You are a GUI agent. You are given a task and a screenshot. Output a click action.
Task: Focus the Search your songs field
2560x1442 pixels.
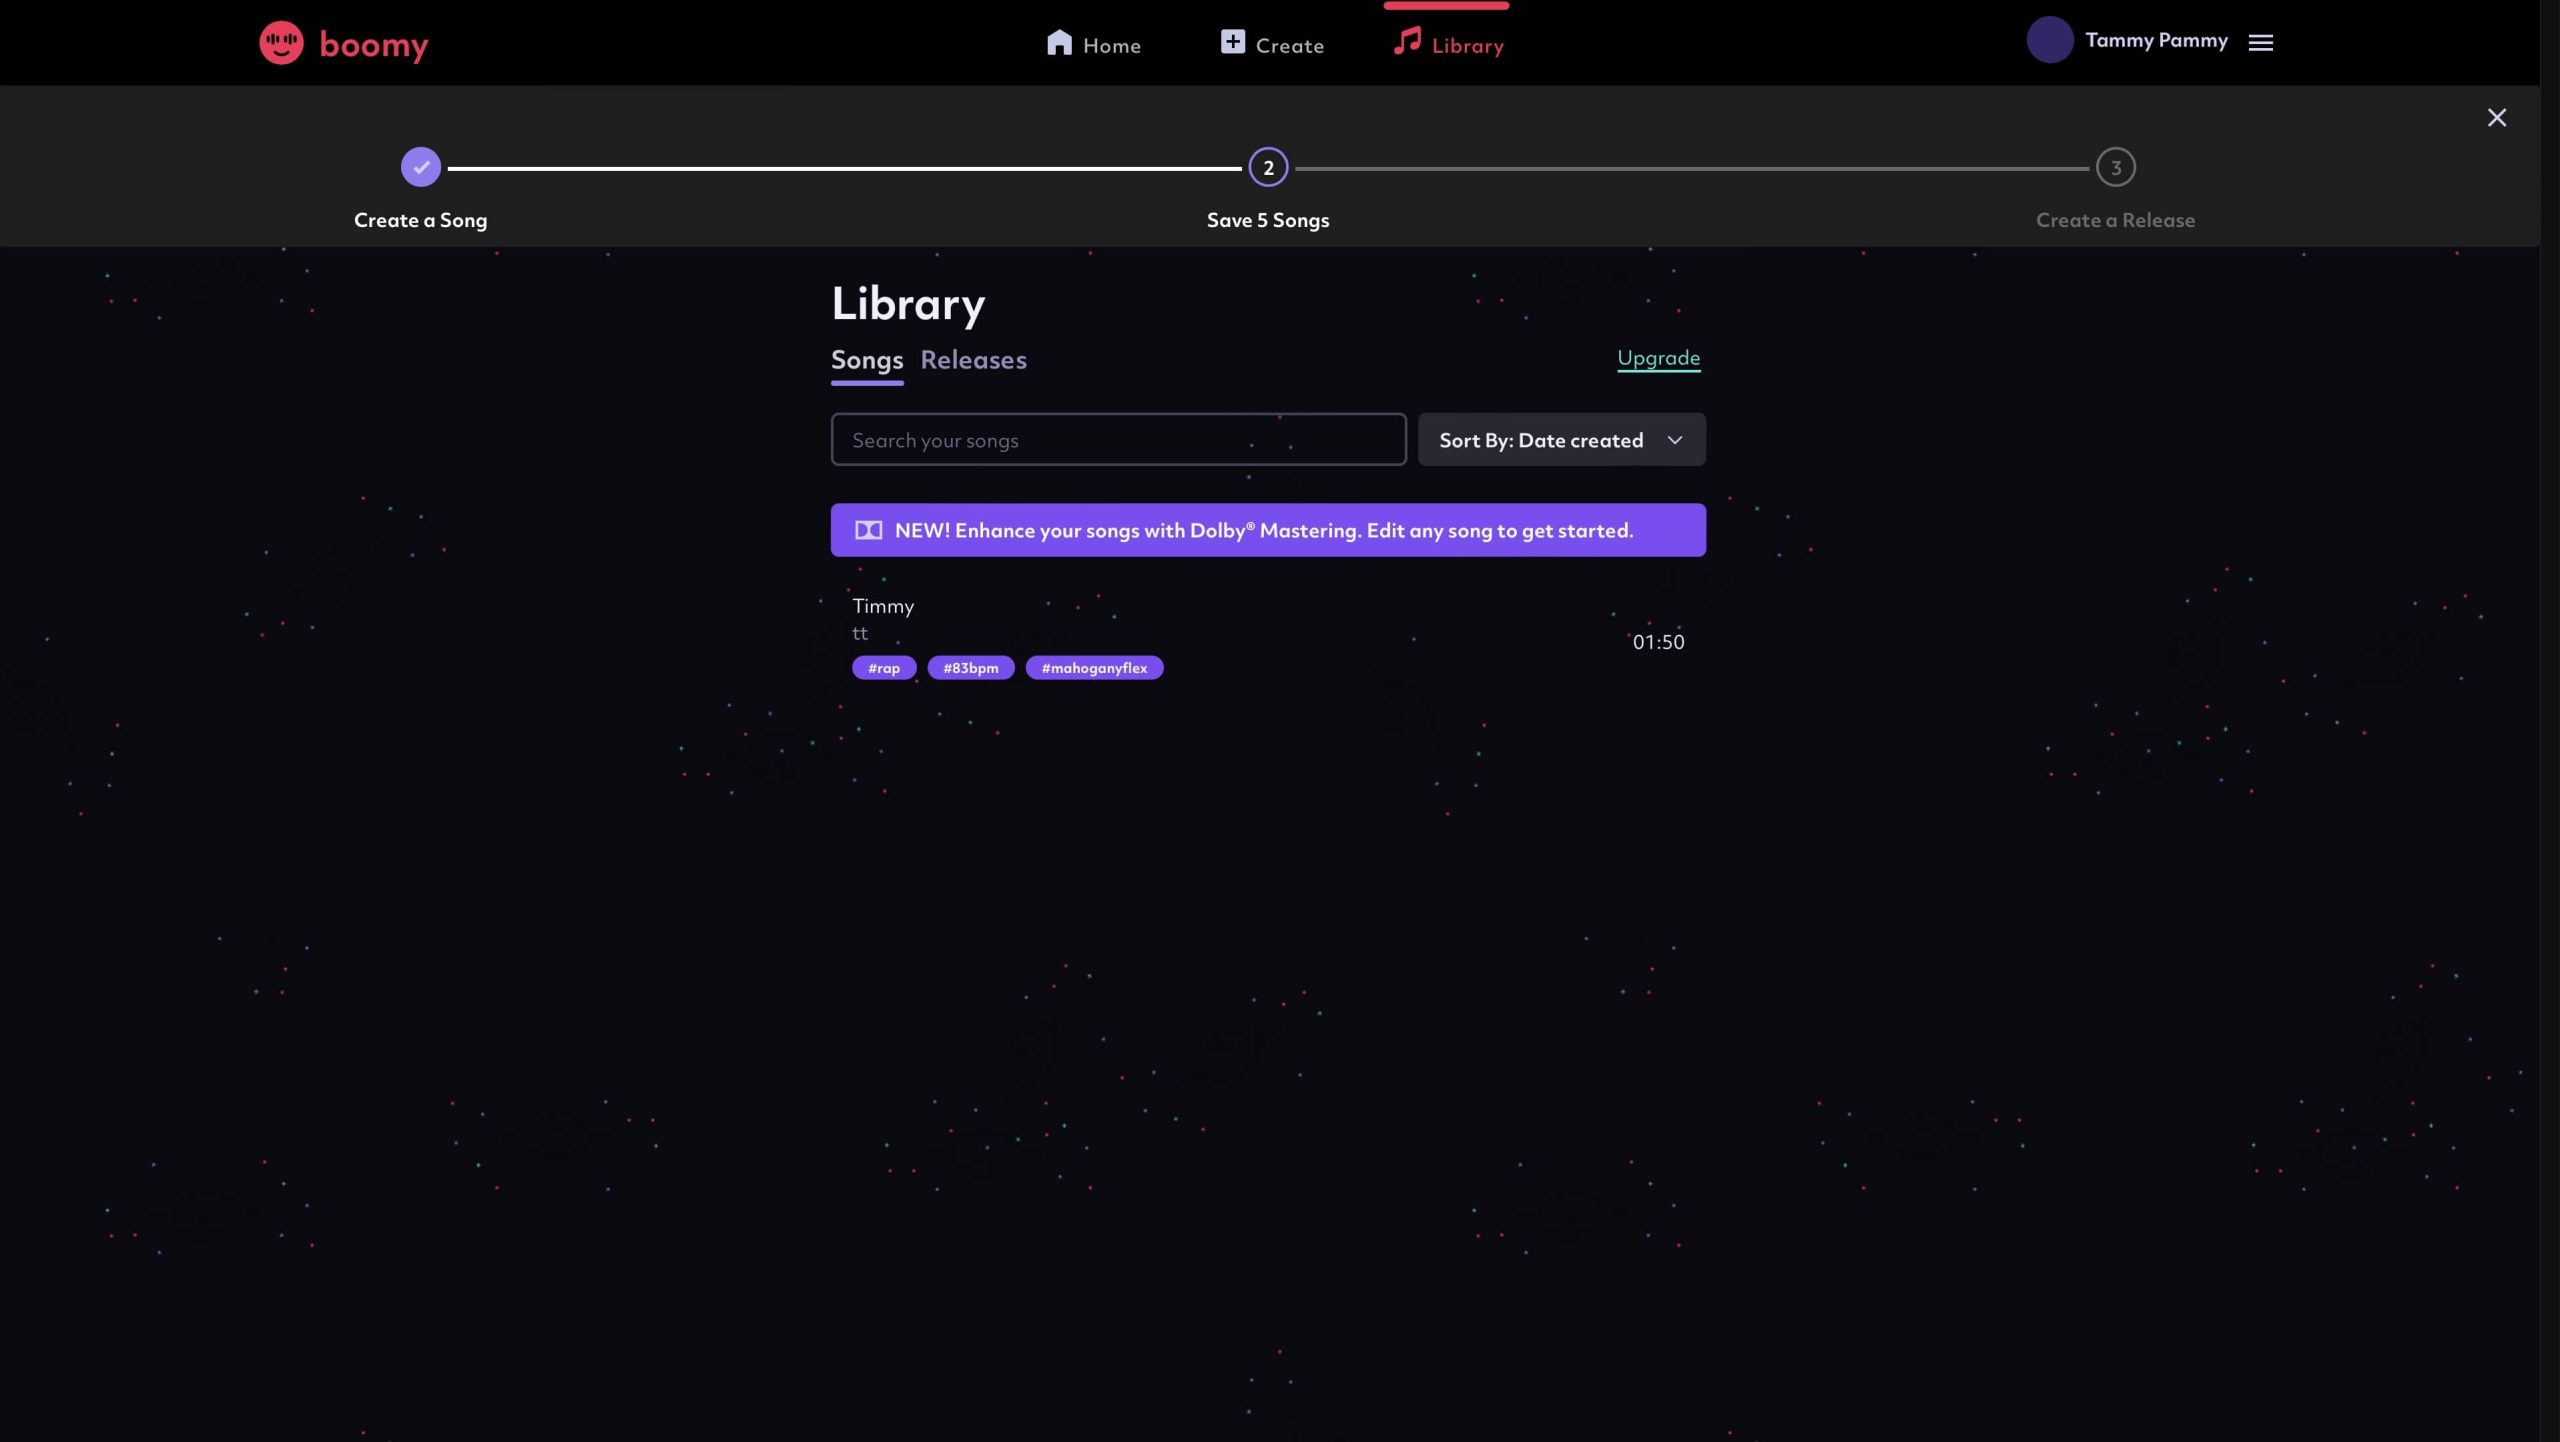click(1117, 440)
